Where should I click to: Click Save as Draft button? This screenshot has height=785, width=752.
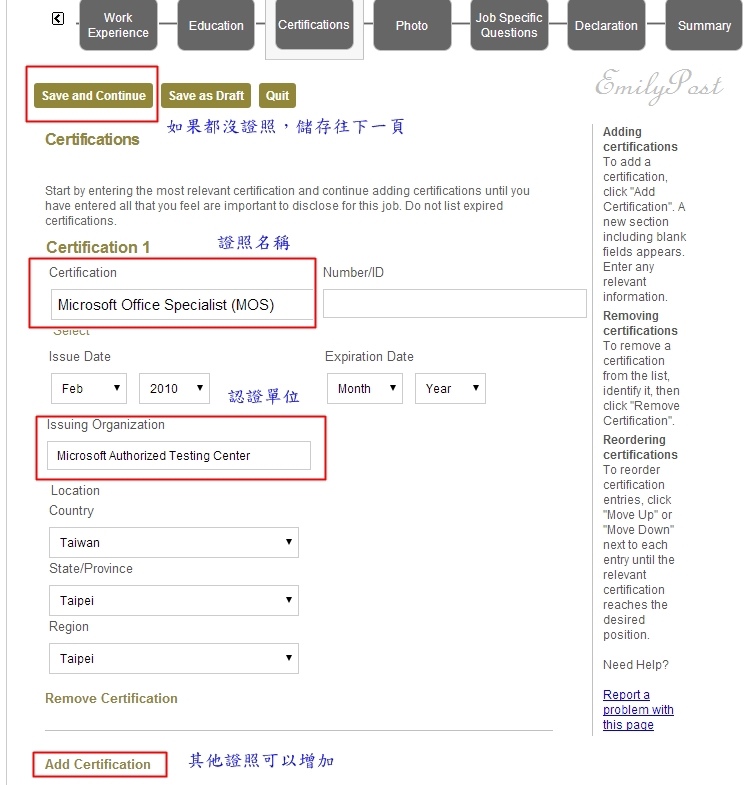[206, 96]
